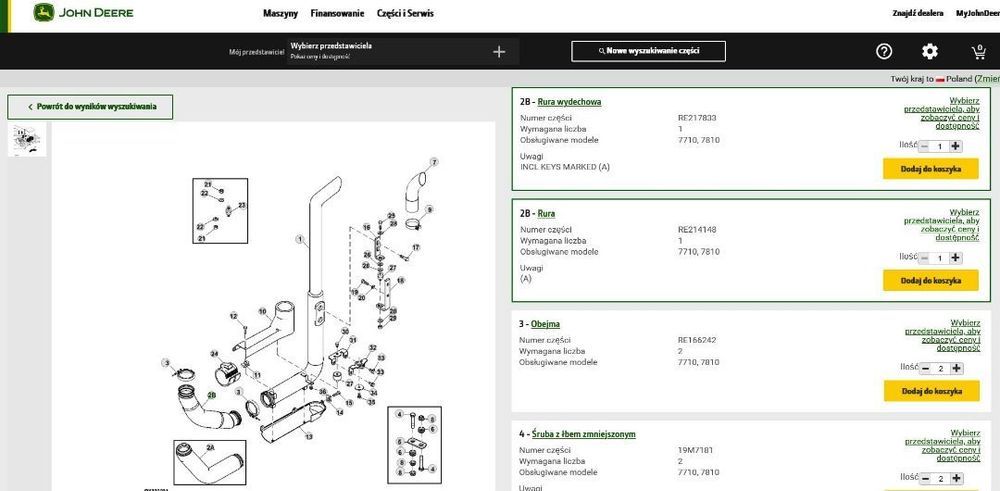
Task: Click plus icon next to Wybierz przedstawiciela
Action: [x=499, y=52]
